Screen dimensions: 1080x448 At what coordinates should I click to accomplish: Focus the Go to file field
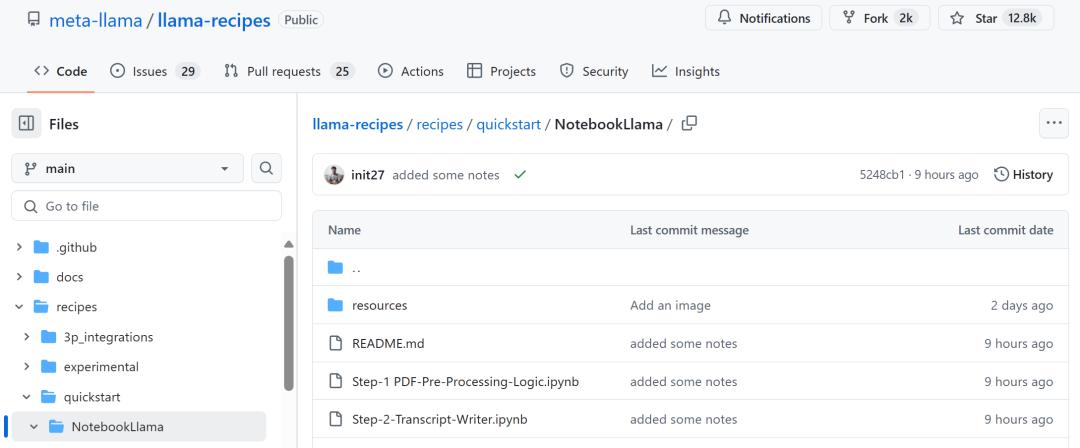pyautogui.click(x=146, y=206)
